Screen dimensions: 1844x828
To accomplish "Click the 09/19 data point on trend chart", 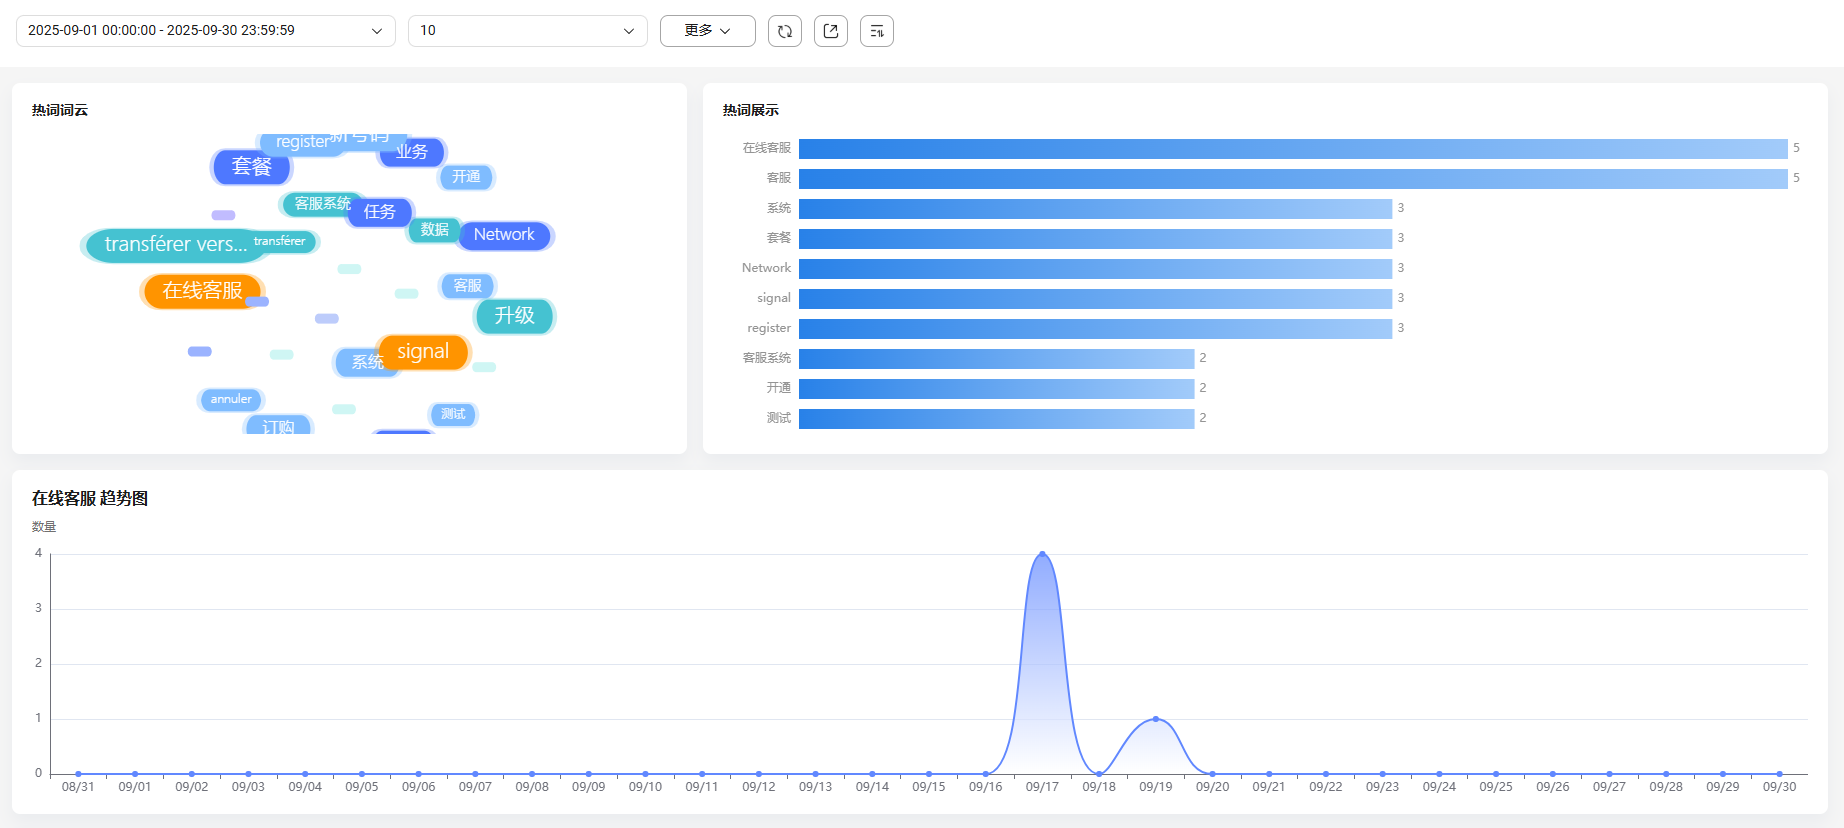I will click(1156, 719).
